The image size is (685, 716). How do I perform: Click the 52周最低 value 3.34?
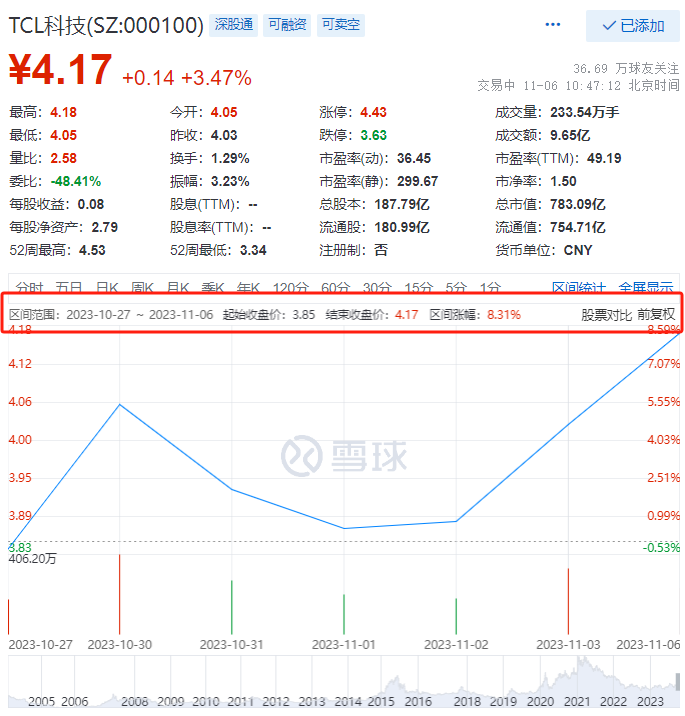253,250
